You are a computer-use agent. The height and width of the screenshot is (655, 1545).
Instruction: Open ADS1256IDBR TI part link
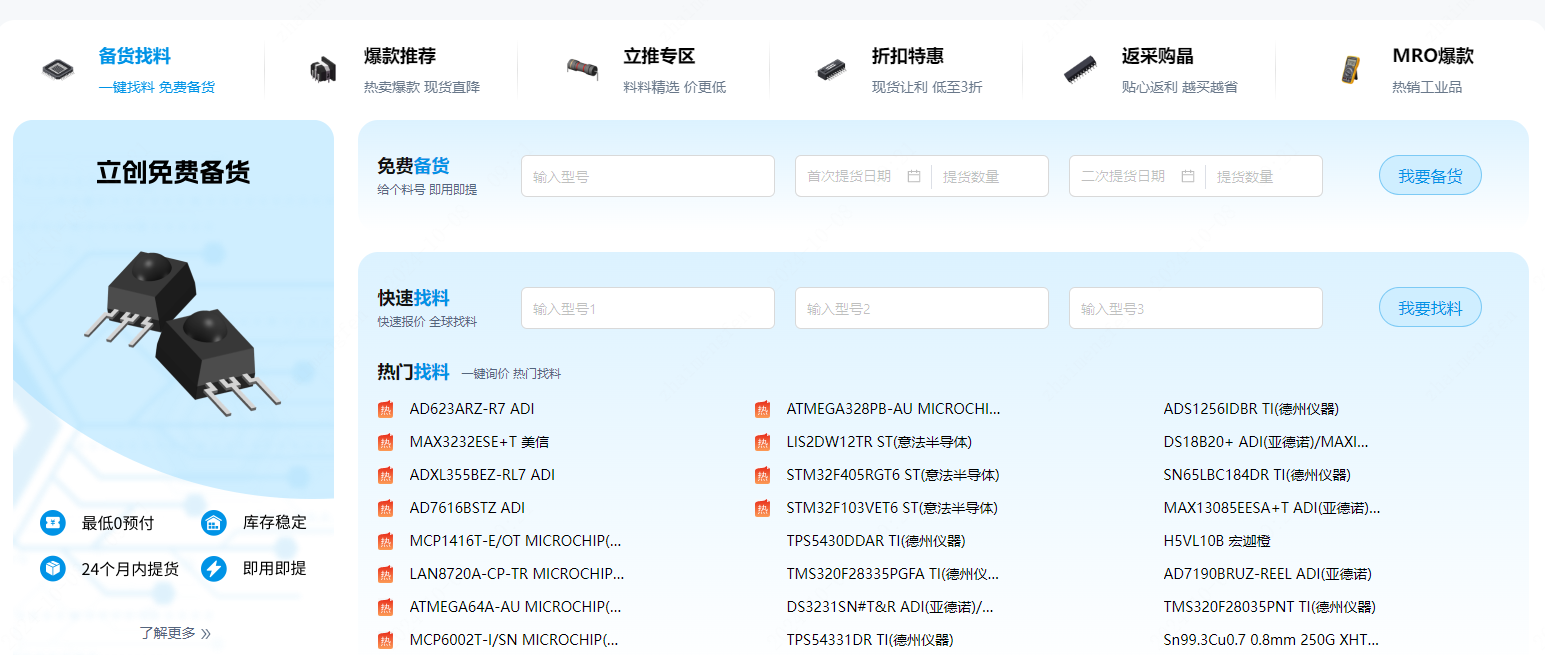pyautogui.click(x=1251, y=409)
